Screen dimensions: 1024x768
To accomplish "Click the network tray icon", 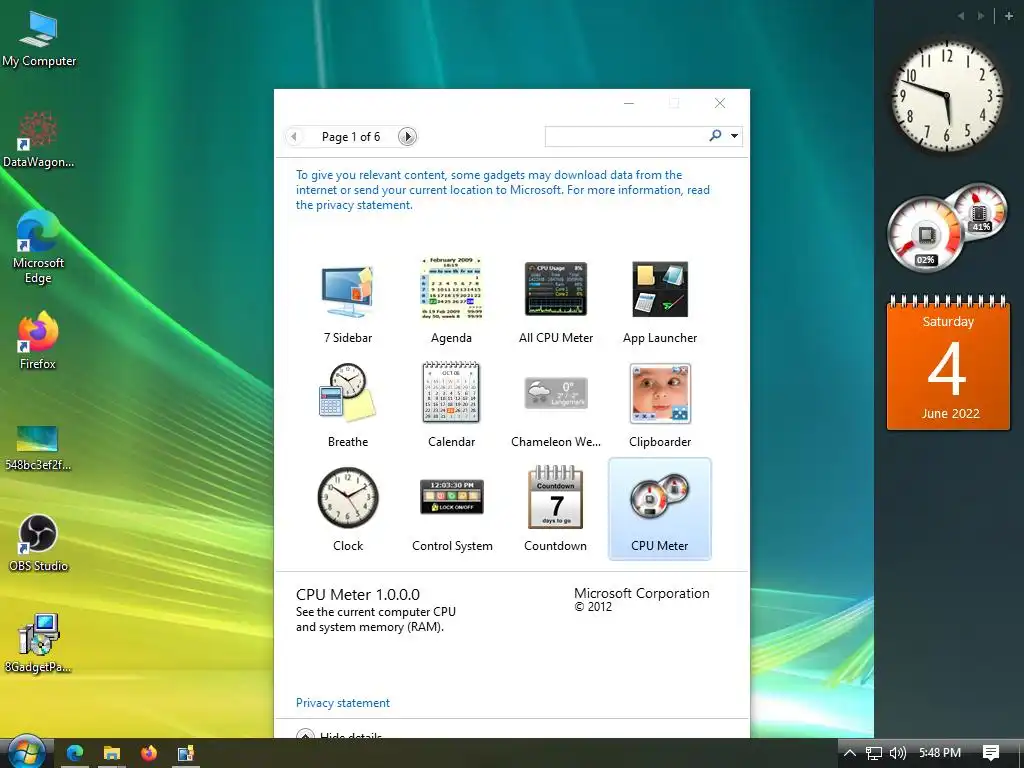I will tap(874, 753).
